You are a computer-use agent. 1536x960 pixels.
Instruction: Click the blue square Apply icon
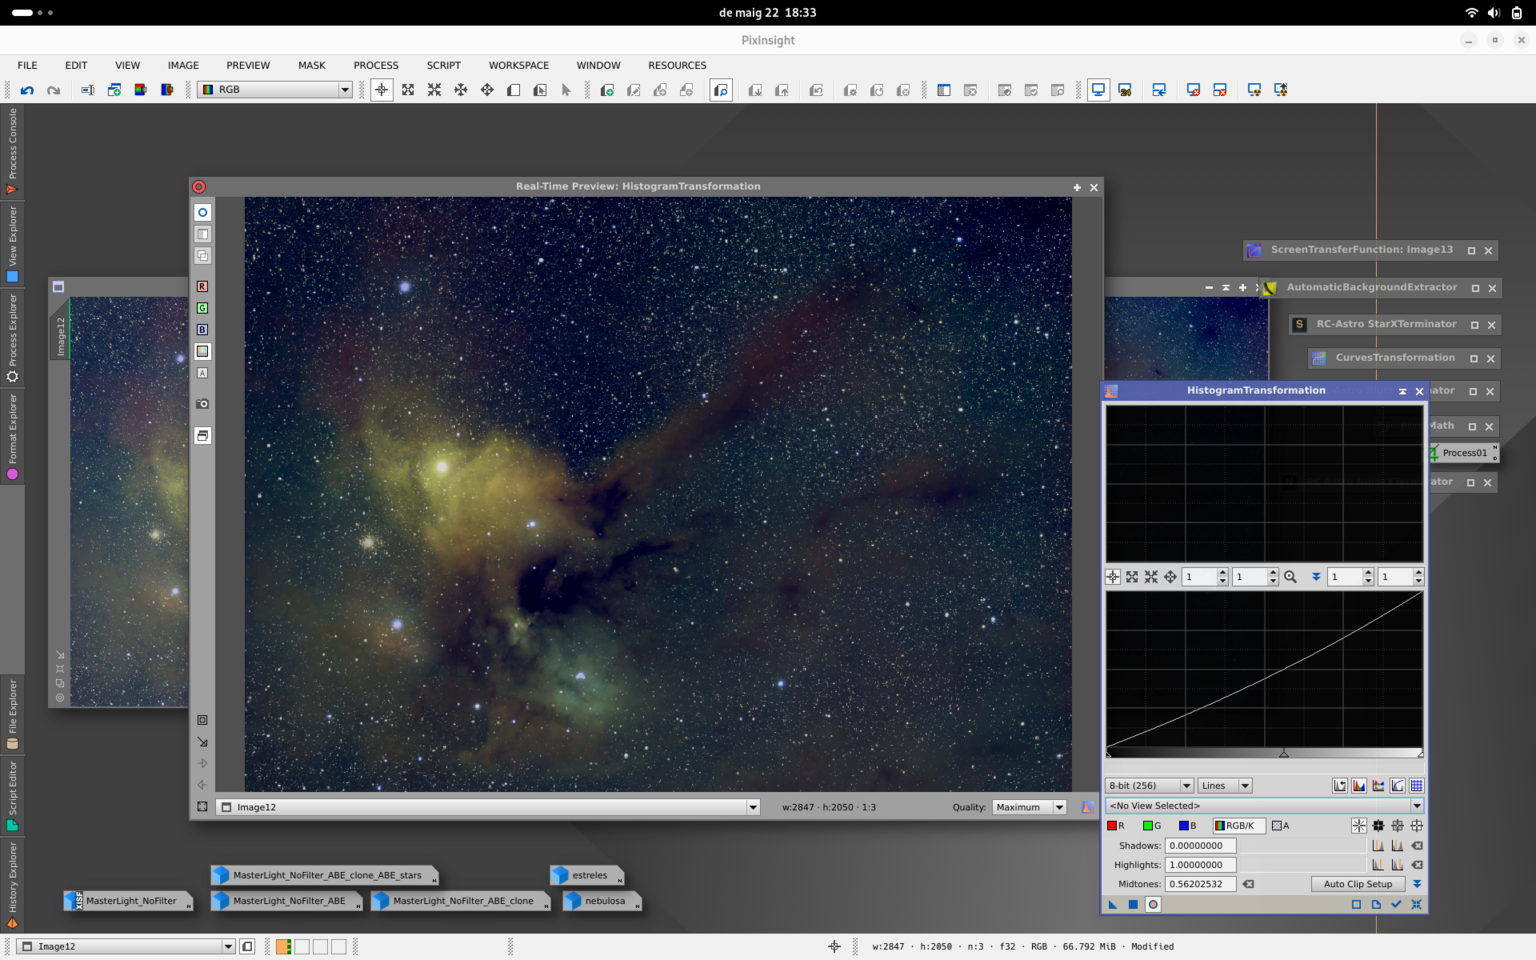point(1133,904)
